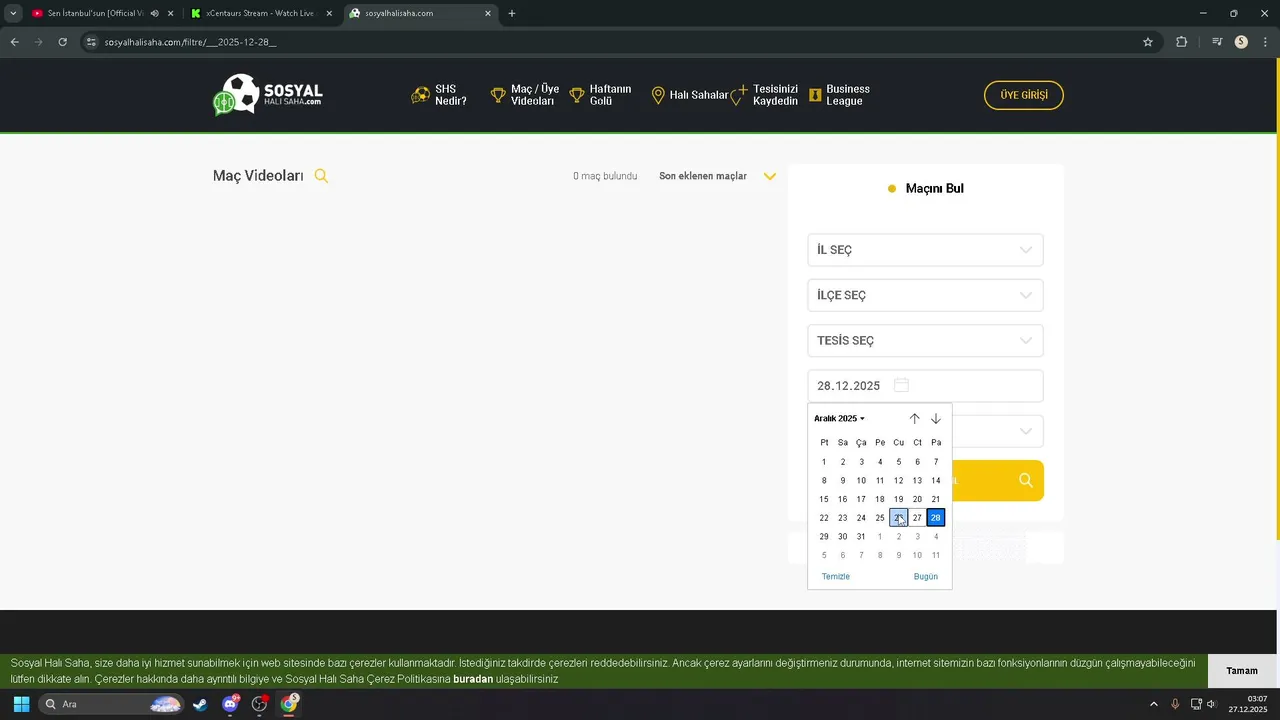The height and width of the screenshot is (720, 1280).
Task: Open Haftanın Golü page
Action: coord(601,95)
